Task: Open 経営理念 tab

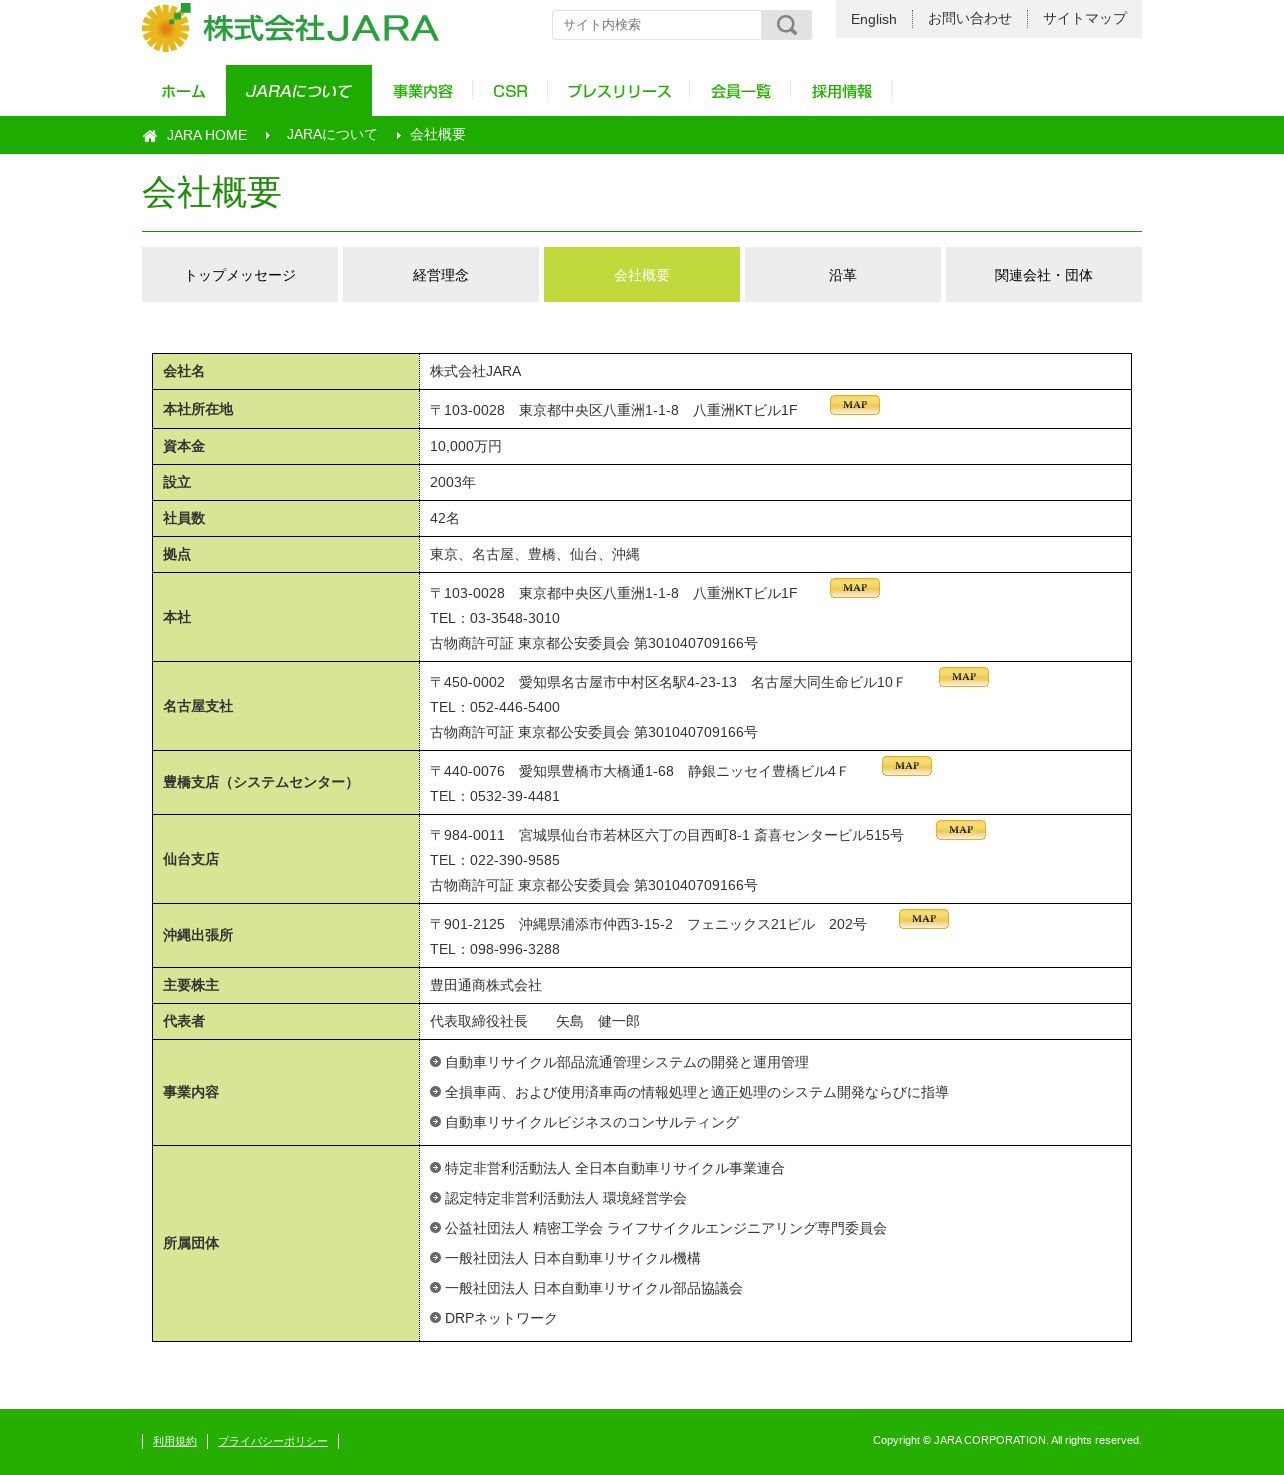Action: coord(441,275)
